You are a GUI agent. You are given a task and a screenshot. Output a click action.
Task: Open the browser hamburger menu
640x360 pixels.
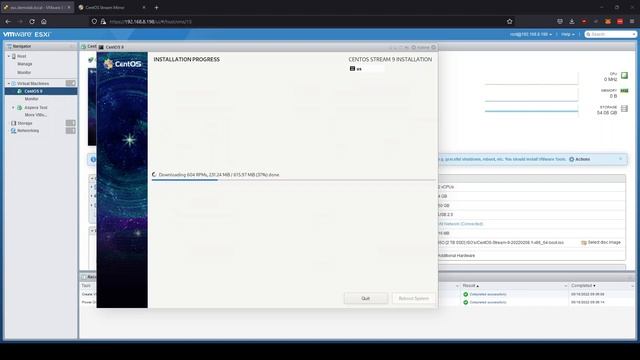pos(632,21)
